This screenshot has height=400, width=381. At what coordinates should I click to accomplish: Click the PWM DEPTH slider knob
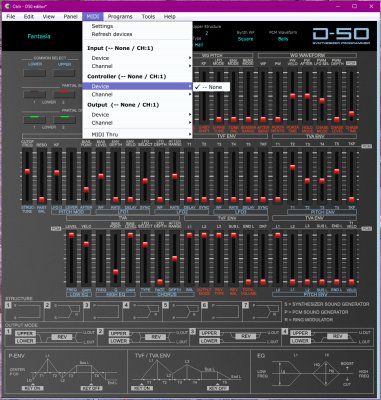337,119
